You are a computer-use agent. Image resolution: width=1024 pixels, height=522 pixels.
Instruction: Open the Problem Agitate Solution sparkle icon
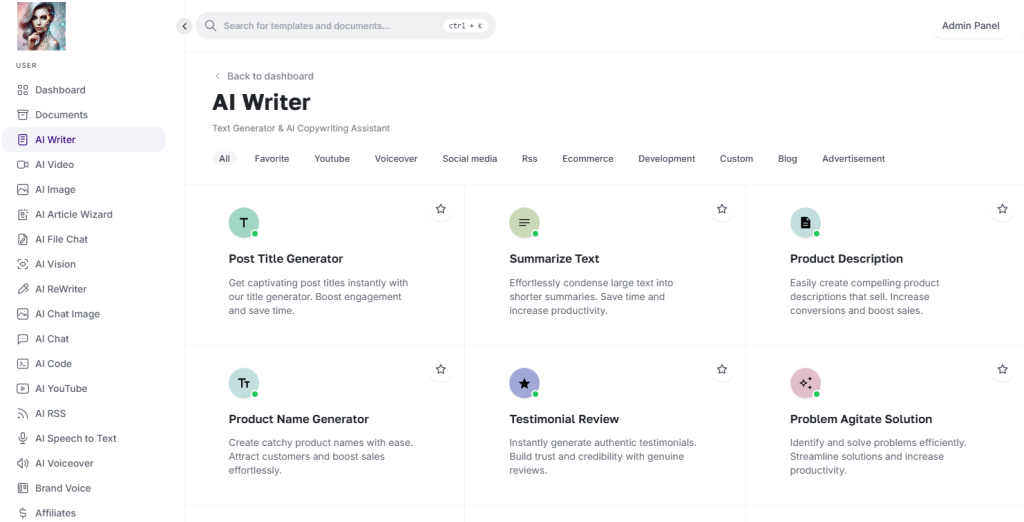(805, 383)
